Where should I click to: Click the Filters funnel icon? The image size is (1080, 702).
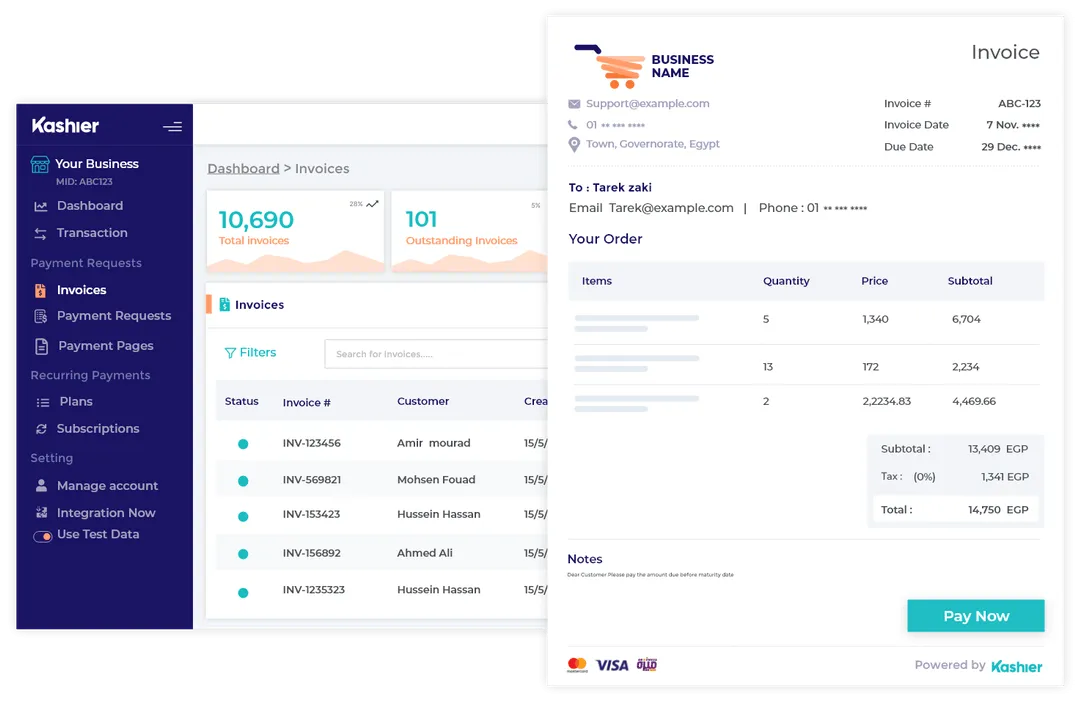tap(230, 353)
